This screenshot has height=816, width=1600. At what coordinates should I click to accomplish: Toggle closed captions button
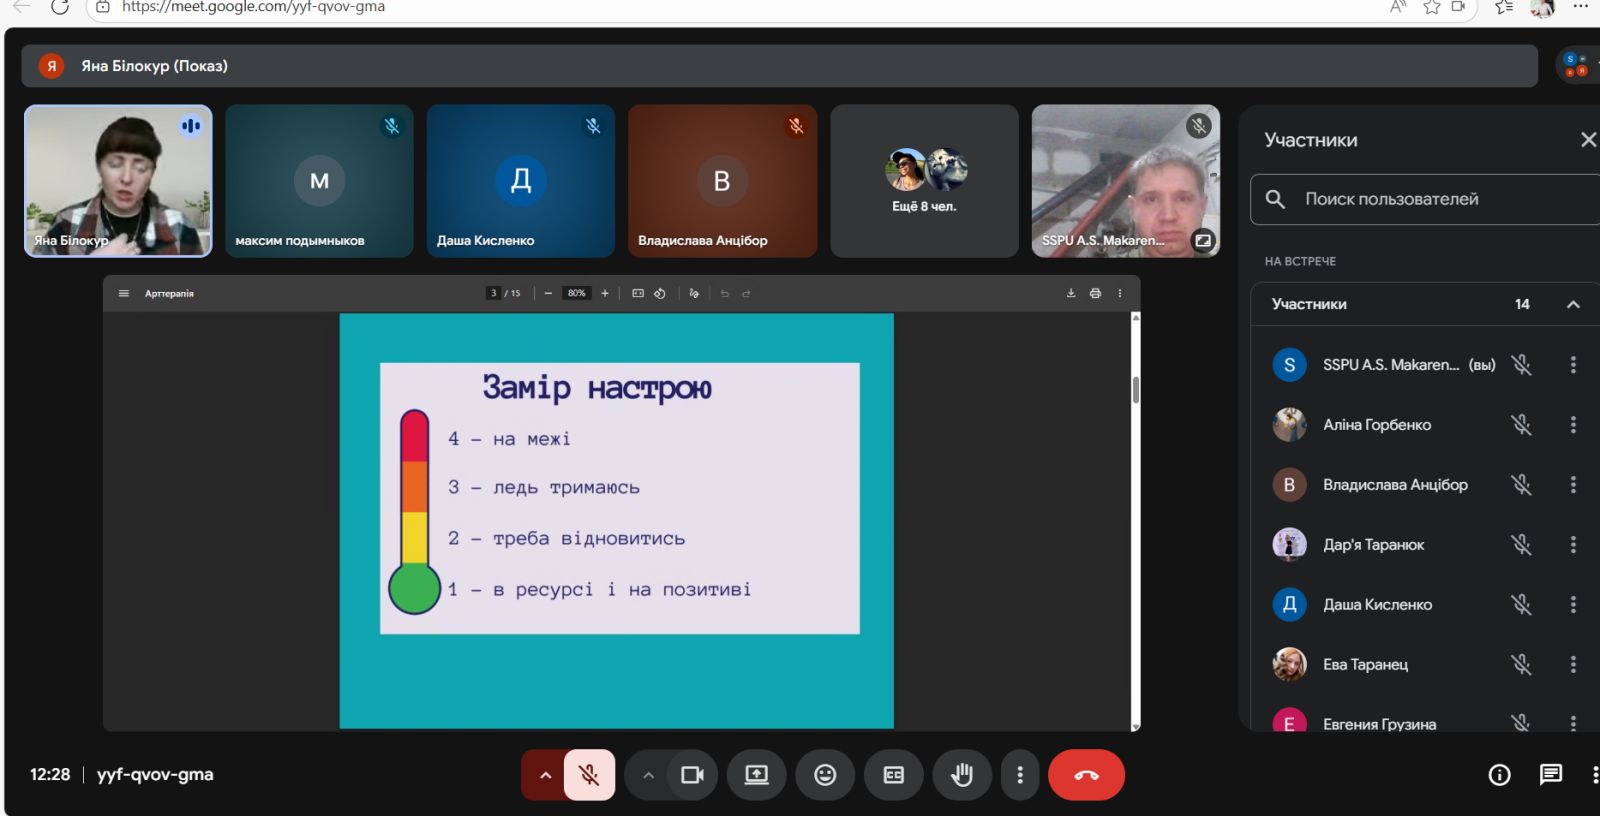[894, 775]
